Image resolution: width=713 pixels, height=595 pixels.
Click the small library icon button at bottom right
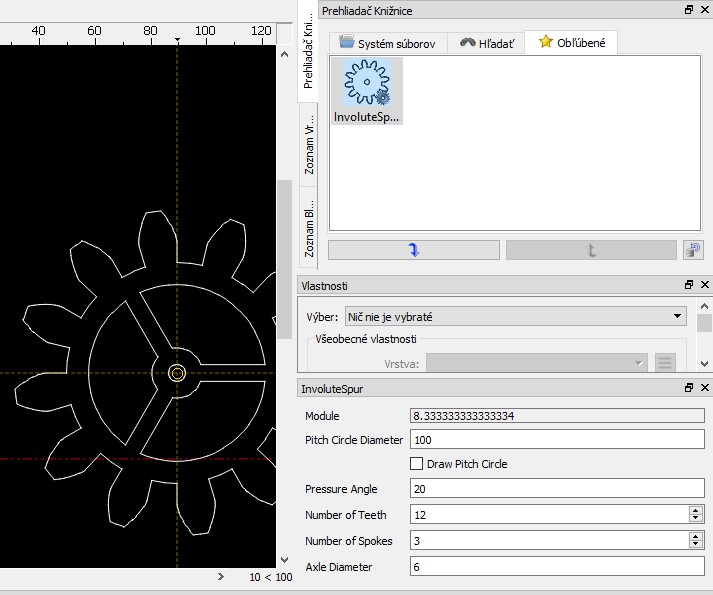click(694, 250)
